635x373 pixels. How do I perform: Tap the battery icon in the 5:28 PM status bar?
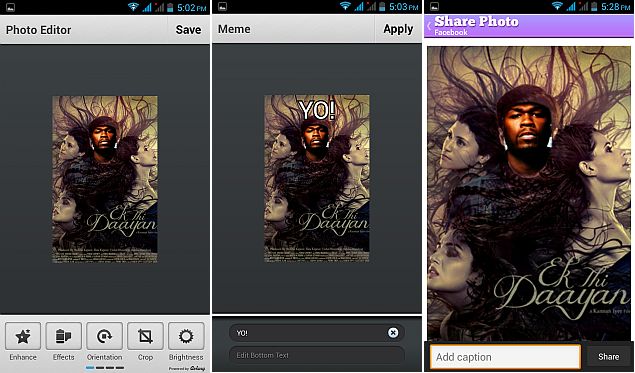[594, 6]
